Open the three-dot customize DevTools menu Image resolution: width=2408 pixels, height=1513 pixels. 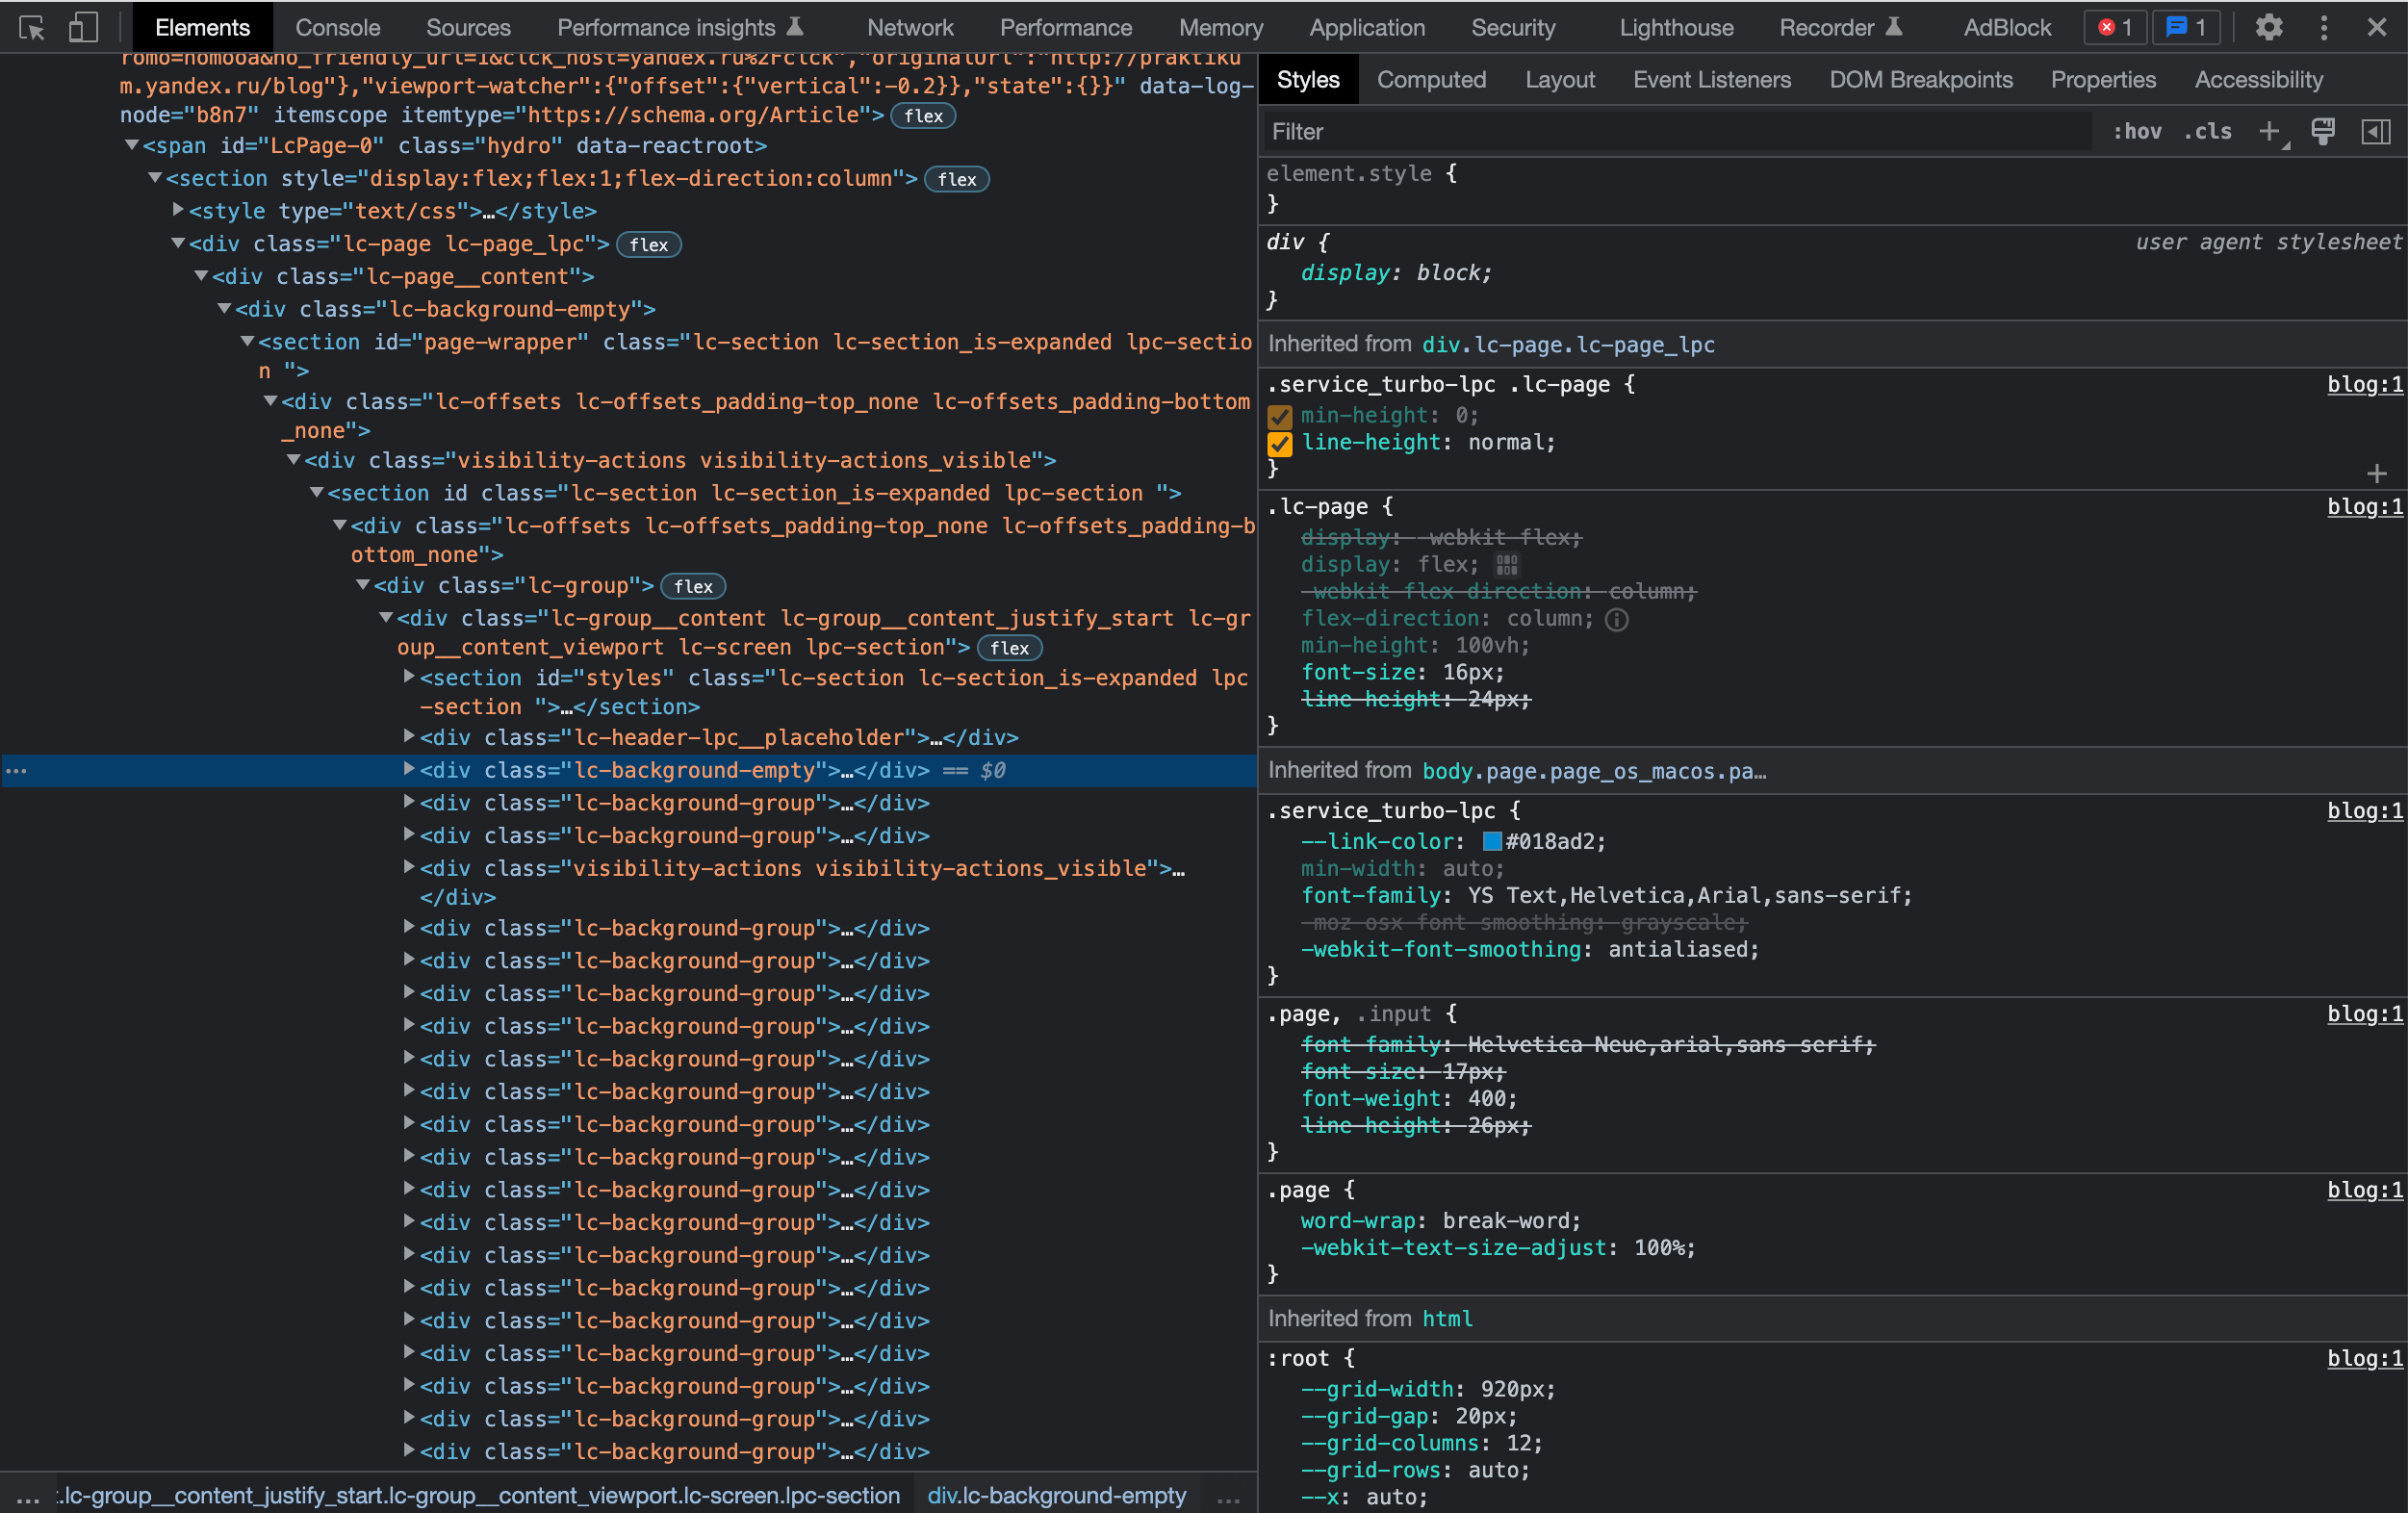[x=2324, y=27]
